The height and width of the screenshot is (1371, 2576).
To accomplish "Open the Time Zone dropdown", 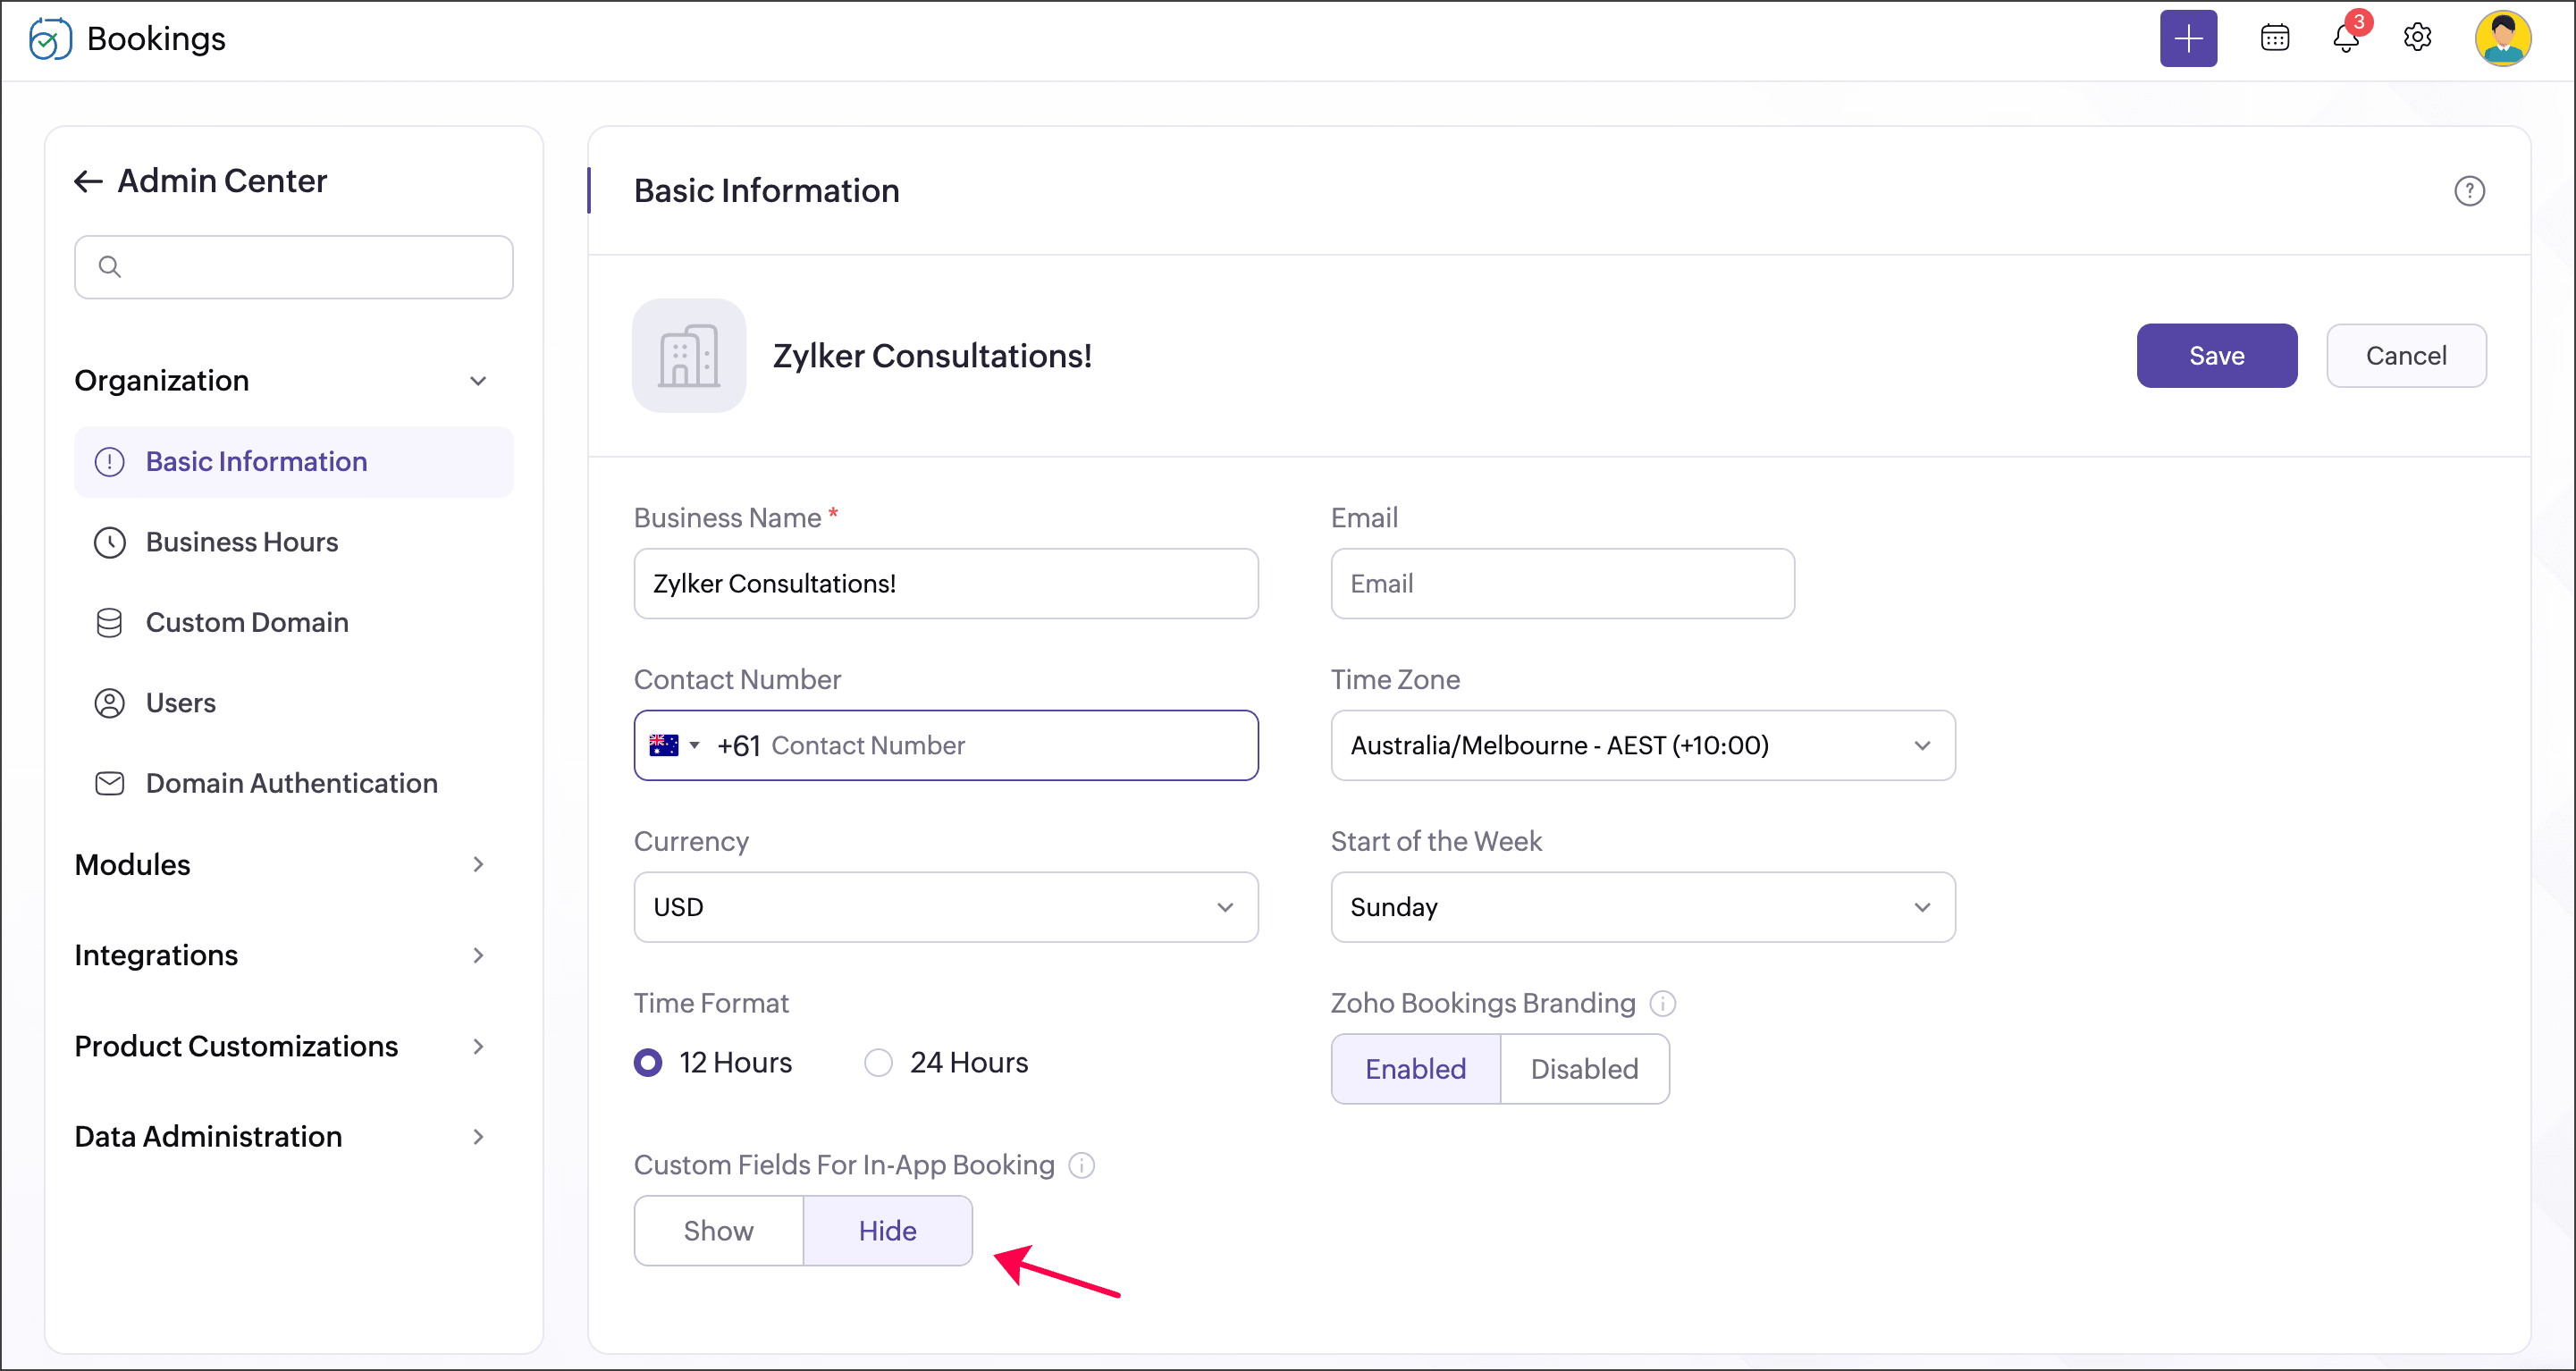I will point(1642,745).
